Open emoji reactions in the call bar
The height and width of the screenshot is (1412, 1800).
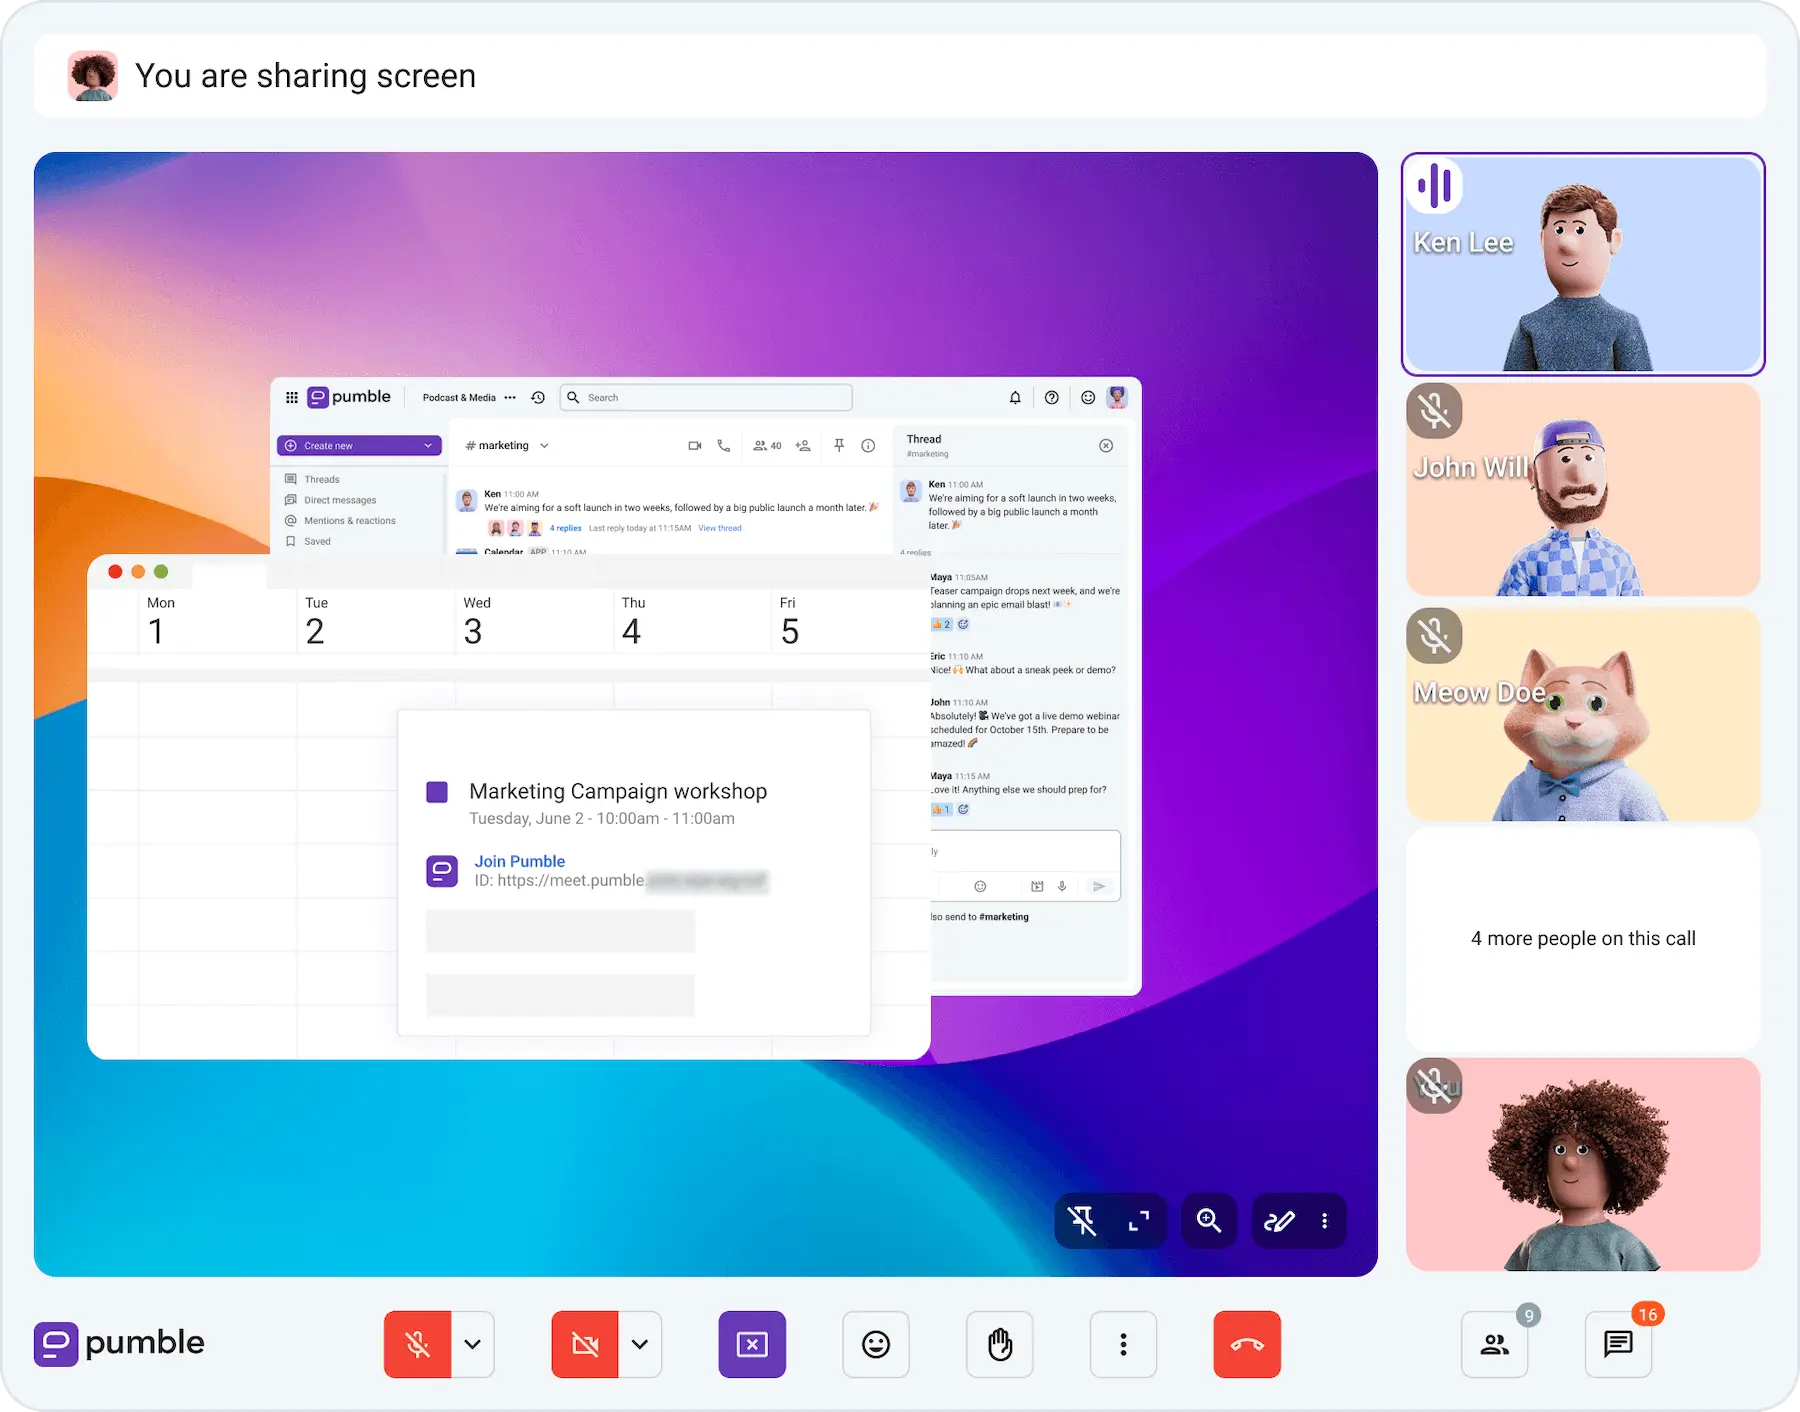point(876,1344)
